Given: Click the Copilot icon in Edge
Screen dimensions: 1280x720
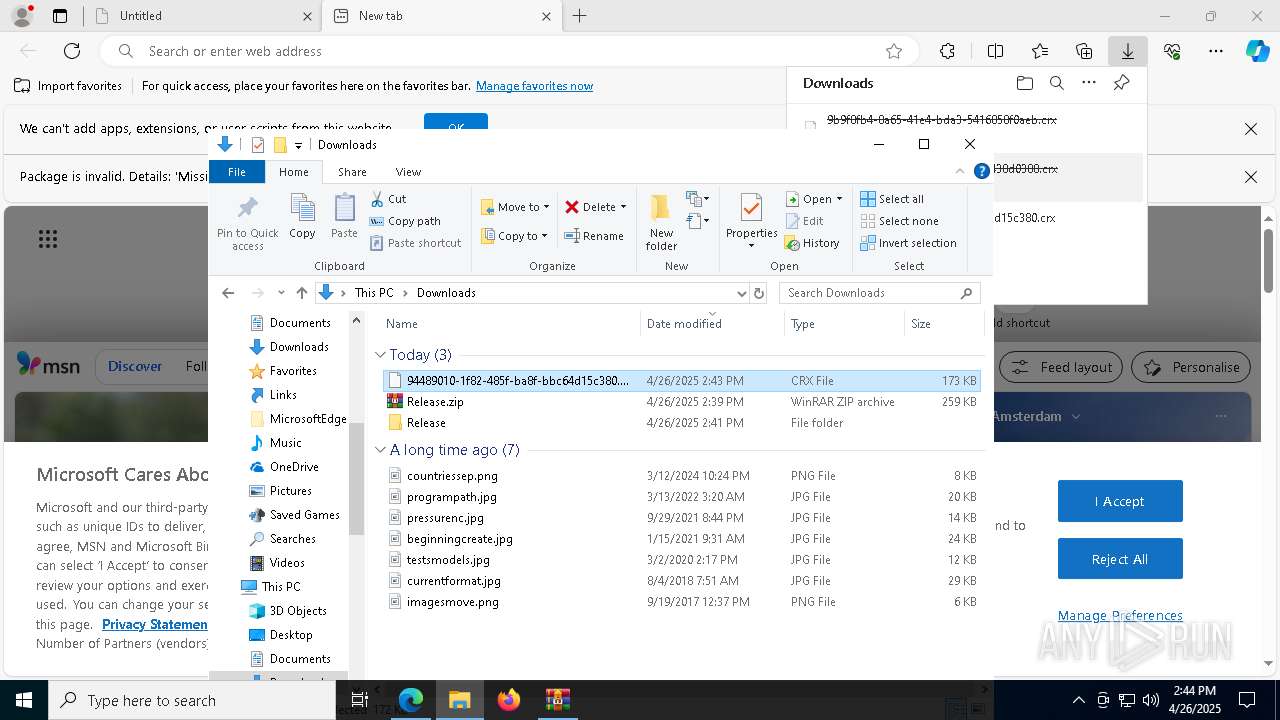Looking at the screenshot, I should (1258, 51).
